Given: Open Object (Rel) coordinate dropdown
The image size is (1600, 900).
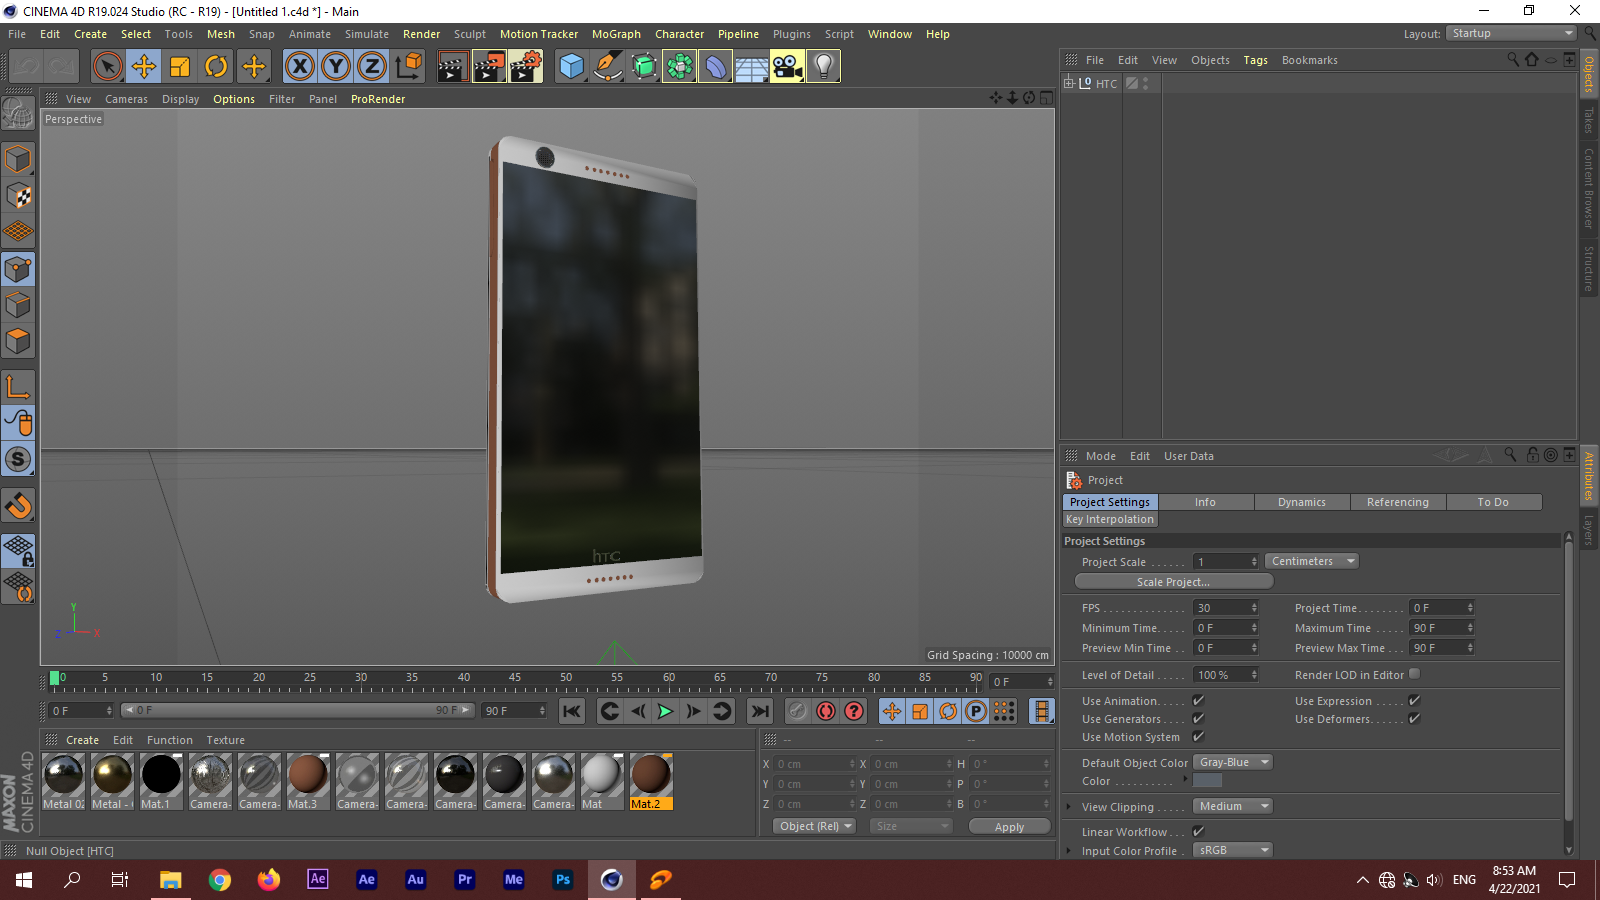Looking at the screenshot, I should (x=815, y=826).
